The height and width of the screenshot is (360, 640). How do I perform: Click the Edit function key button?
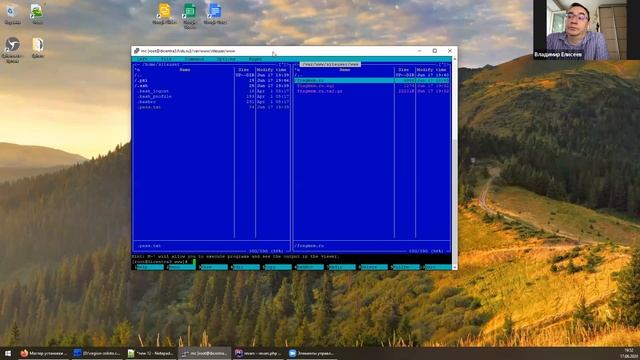[246, 267]
